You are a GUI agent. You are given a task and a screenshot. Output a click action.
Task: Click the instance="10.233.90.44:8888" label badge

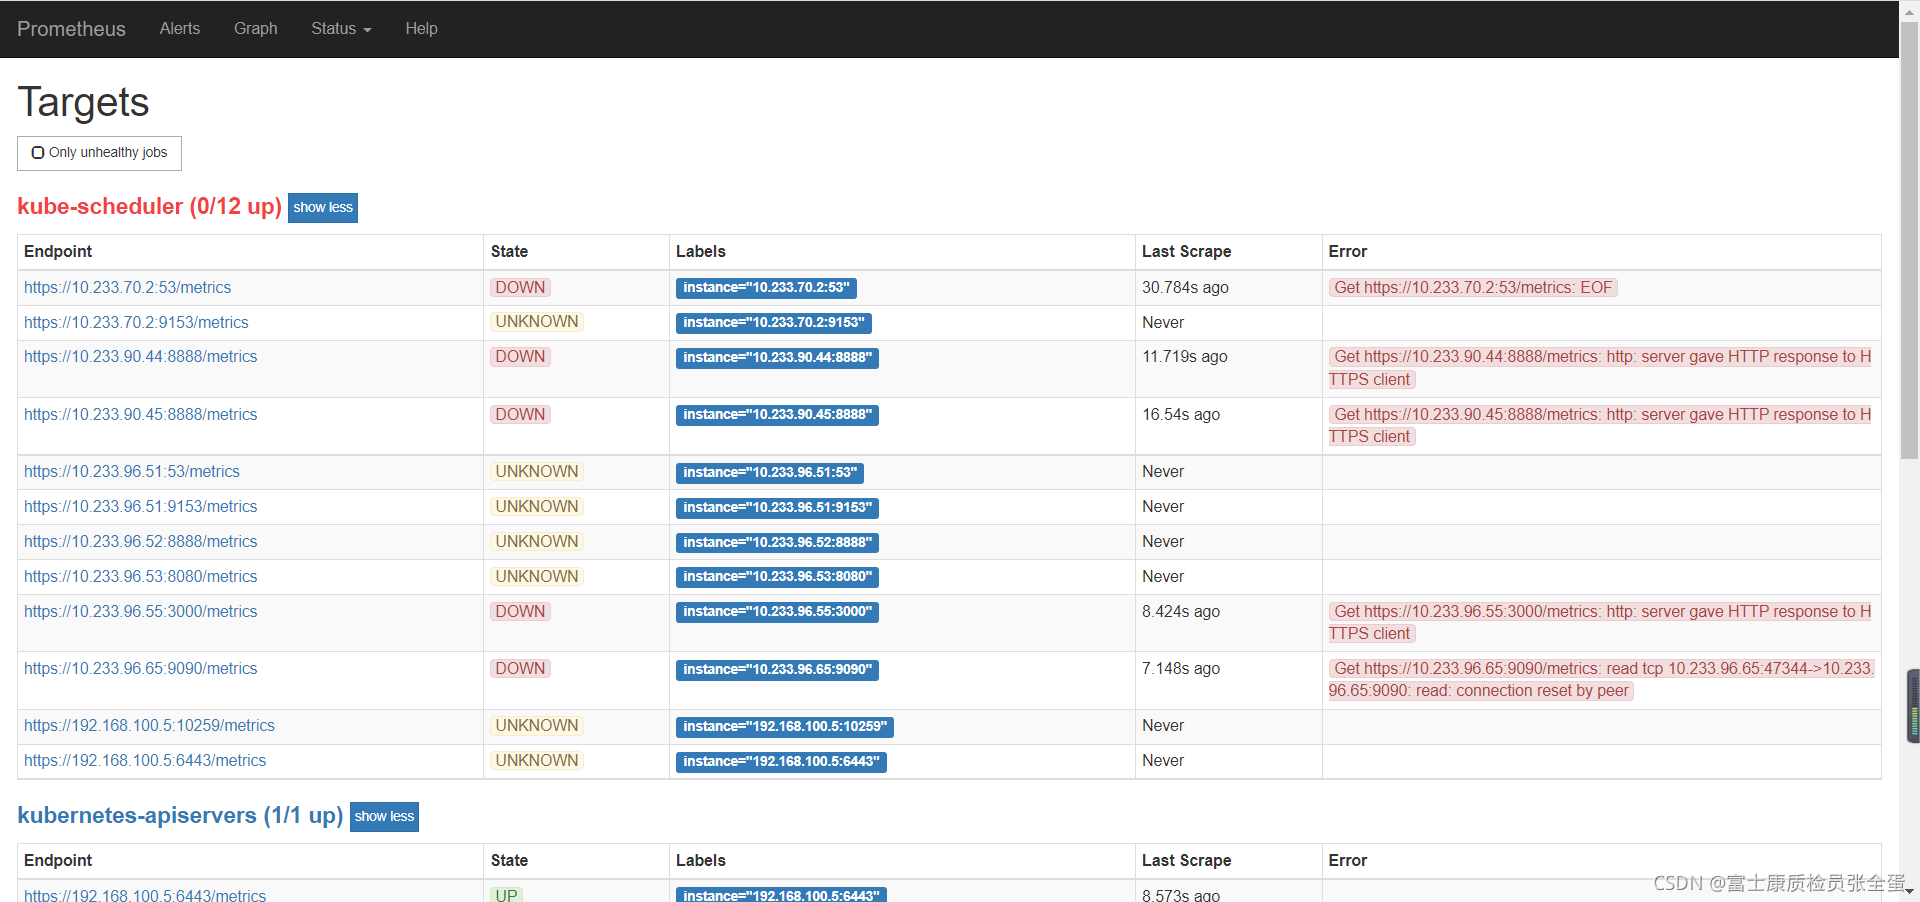777,358
